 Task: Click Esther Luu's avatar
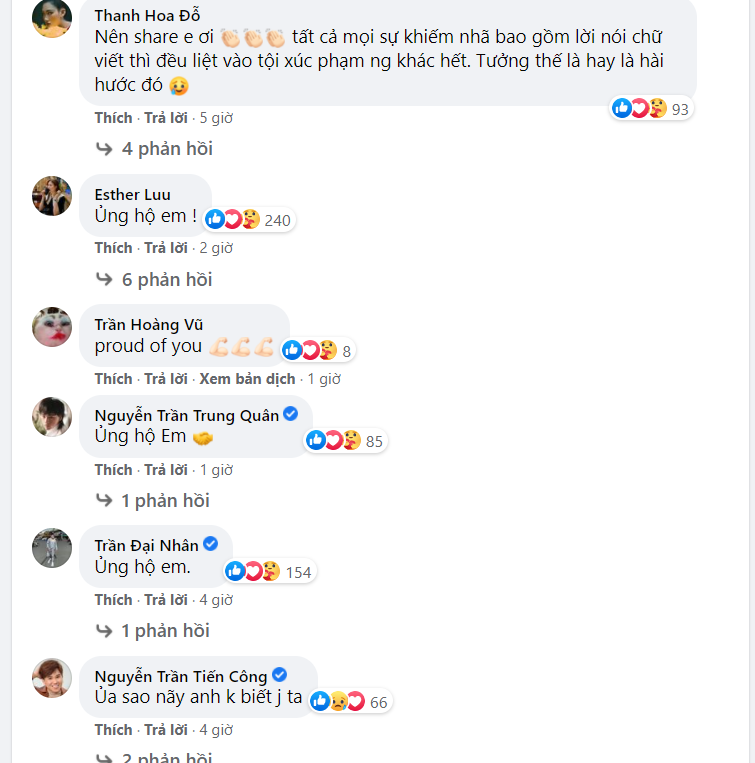pos(52,196)
